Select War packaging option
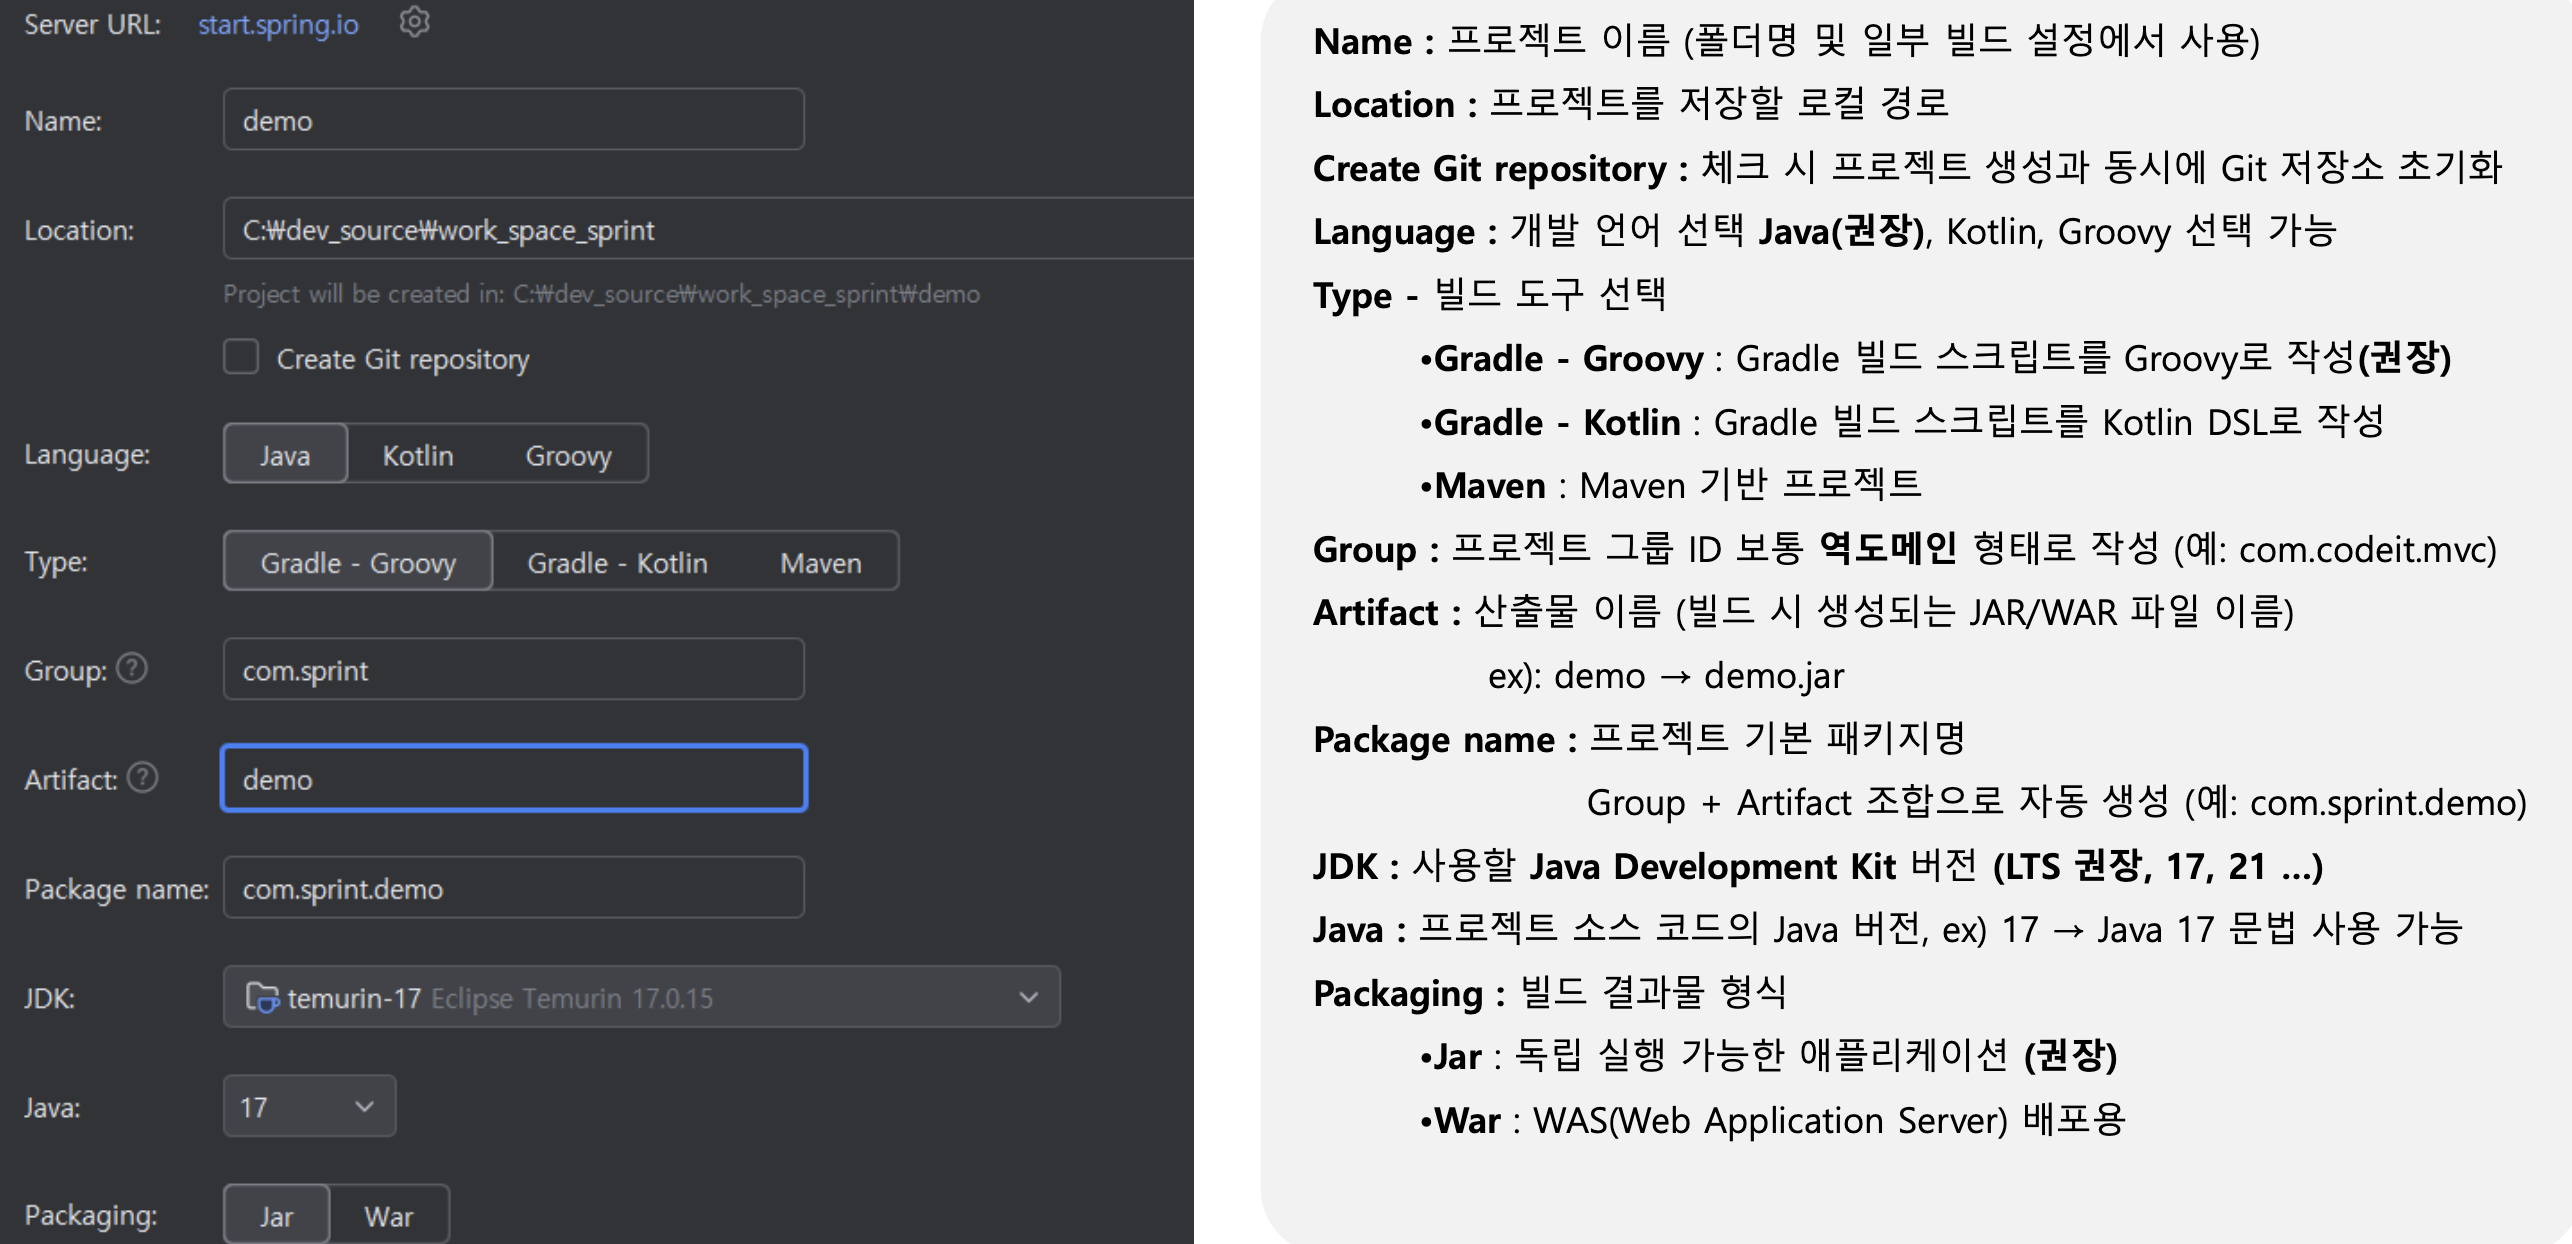This screenshot has width=2572, height=1244. 388,1215
